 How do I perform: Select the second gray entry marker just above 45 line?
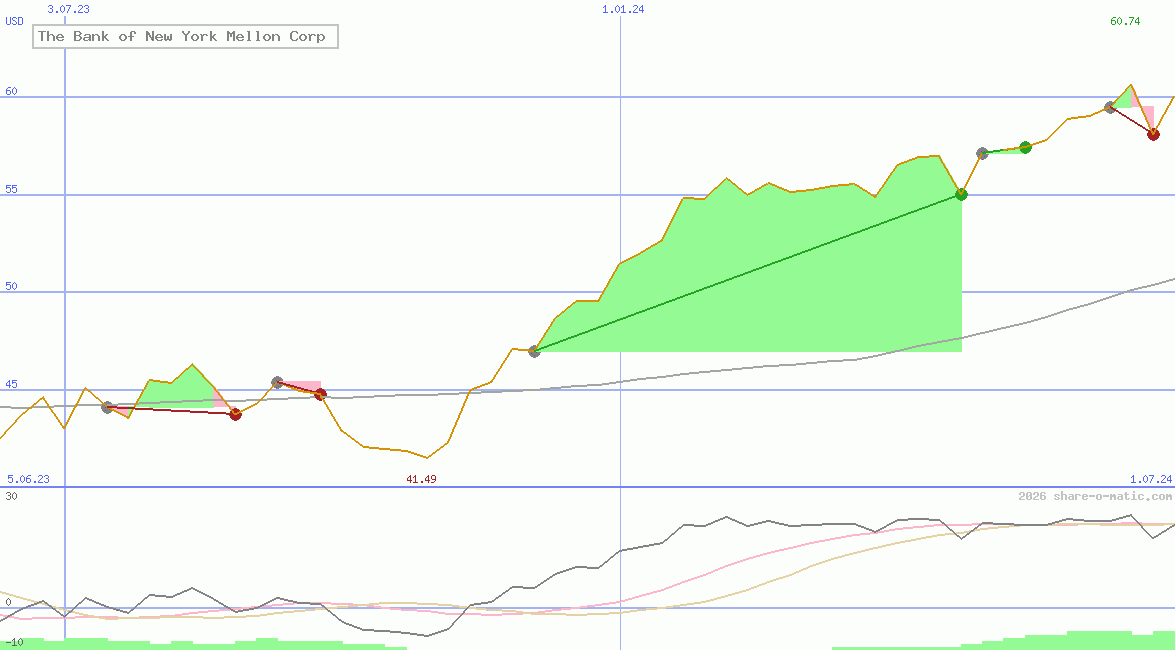pos(277,382)
